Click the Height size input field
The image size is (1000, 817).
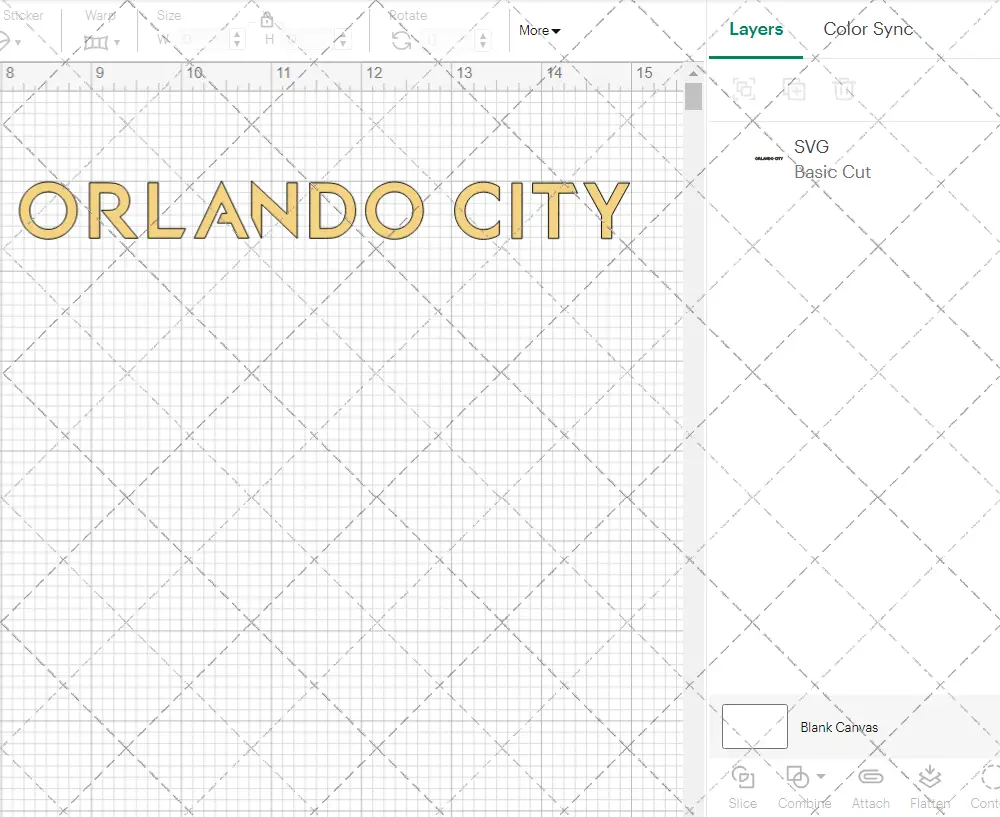coord(306,40)
